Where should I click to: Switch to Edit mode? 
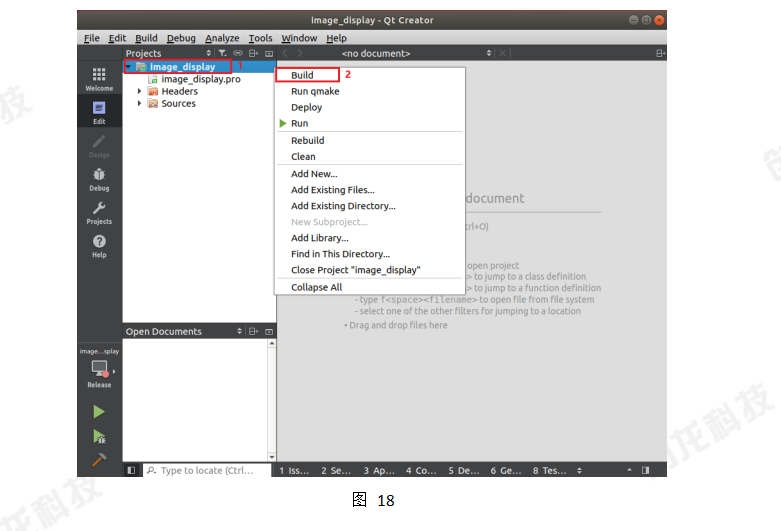coord(99,113)
